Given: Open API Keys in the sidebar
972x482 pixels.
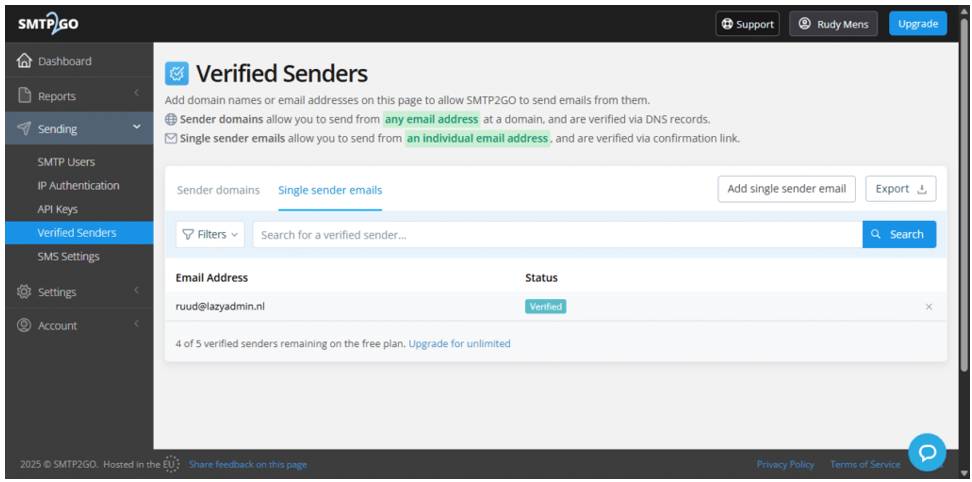Looking at the screenshot, I should click(58, 209).
